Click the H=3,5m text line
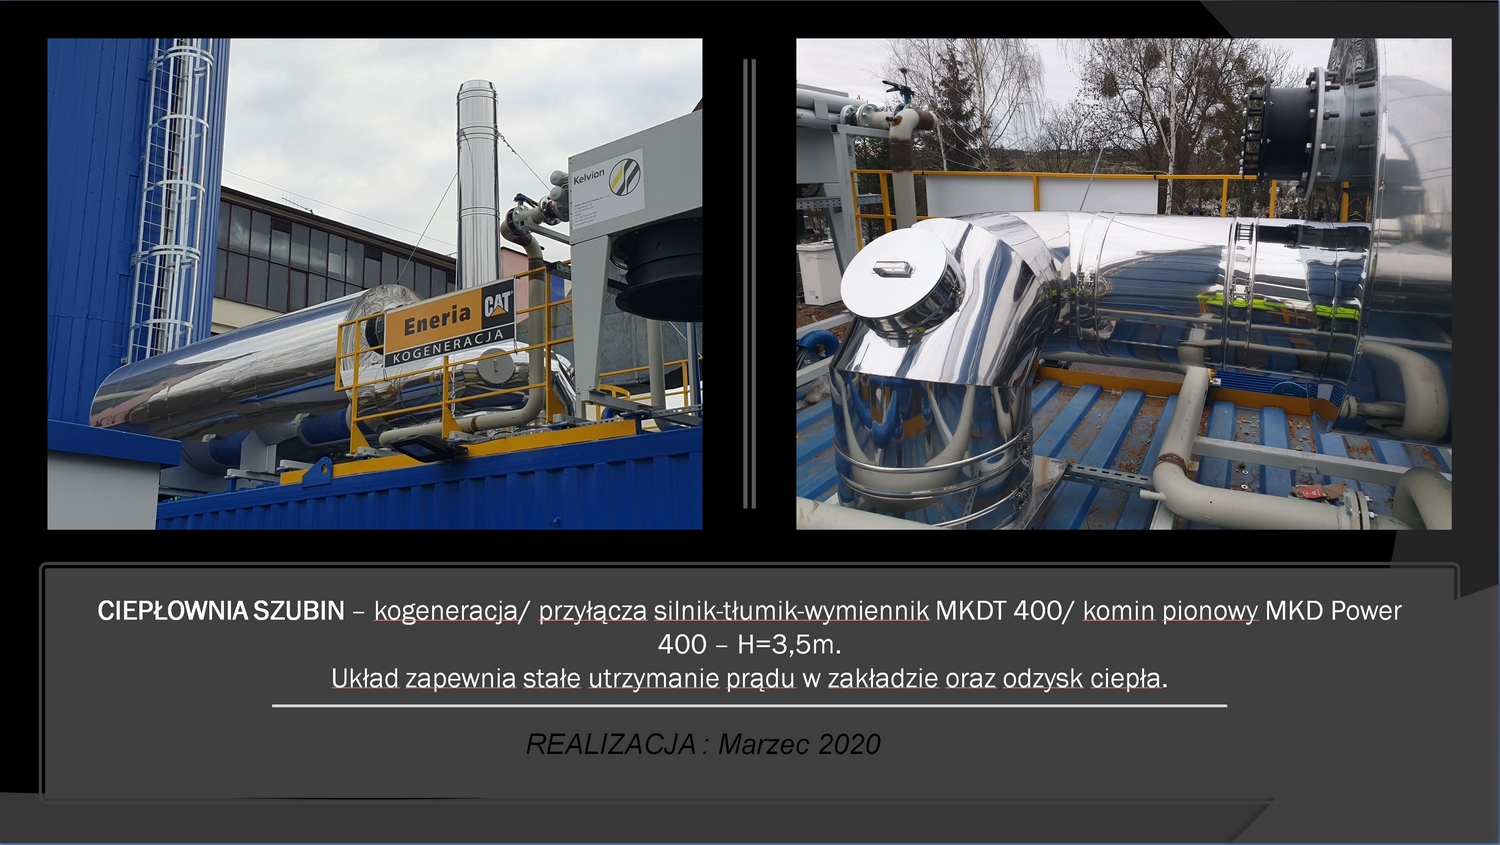1500x845 pixels. pos(749,644)
